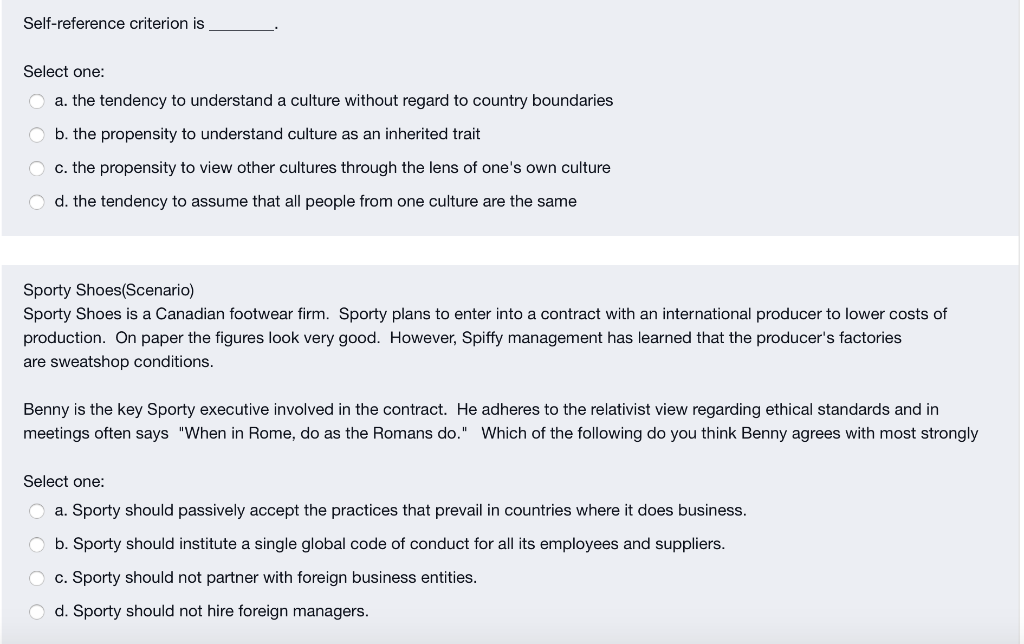Click the line 'are sweatshop conditions.'
Screen dimensions: 1024x644
pos(118,362)
